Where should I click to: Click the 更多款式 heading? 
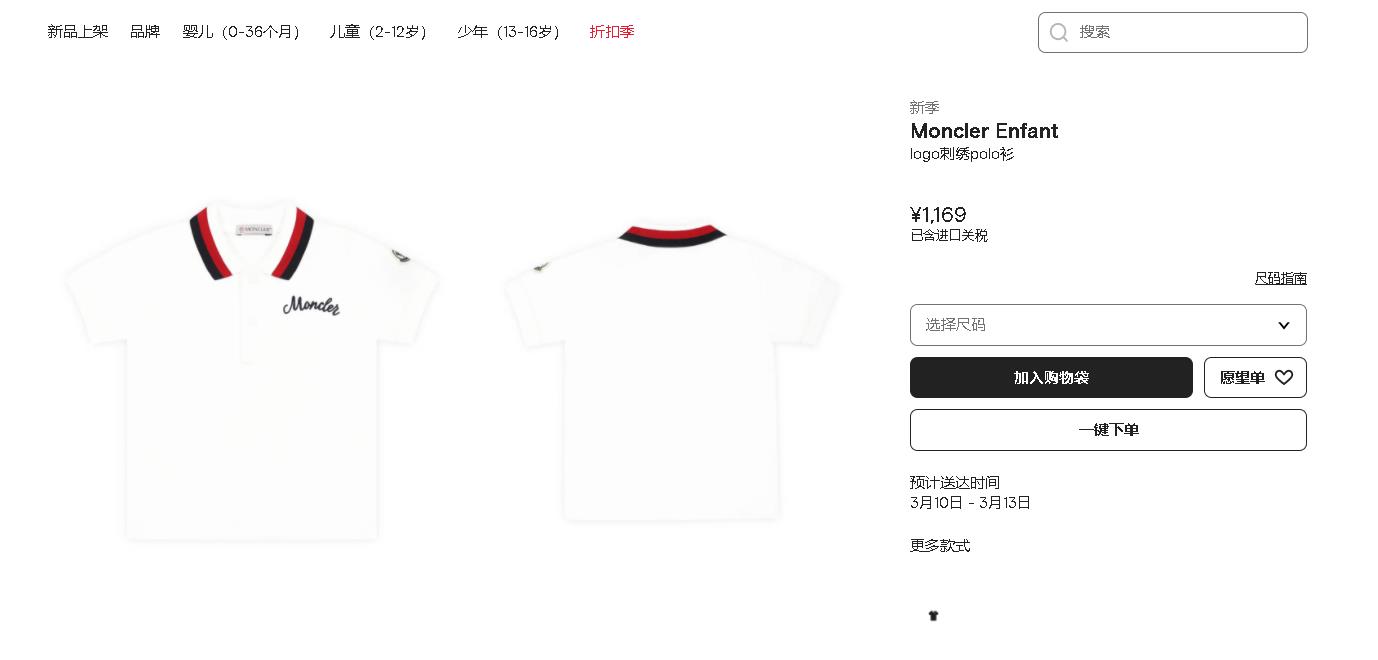pos(940,546)
